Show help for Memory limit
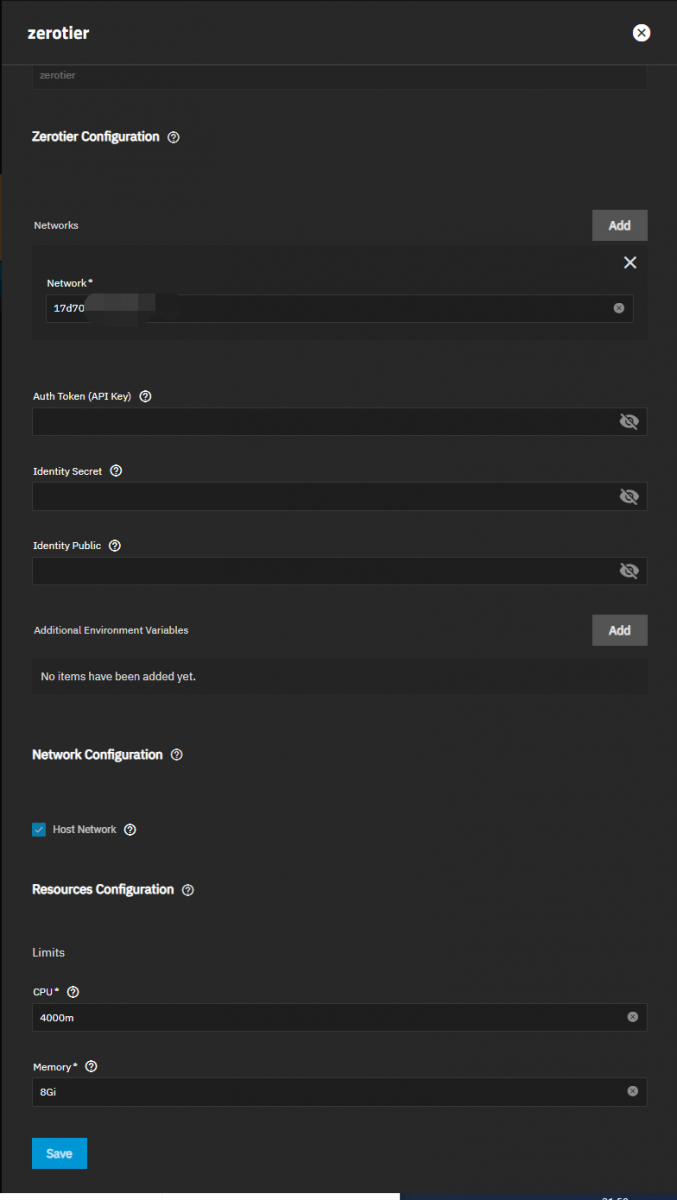677x1200 pixels. click(91, 1067)
